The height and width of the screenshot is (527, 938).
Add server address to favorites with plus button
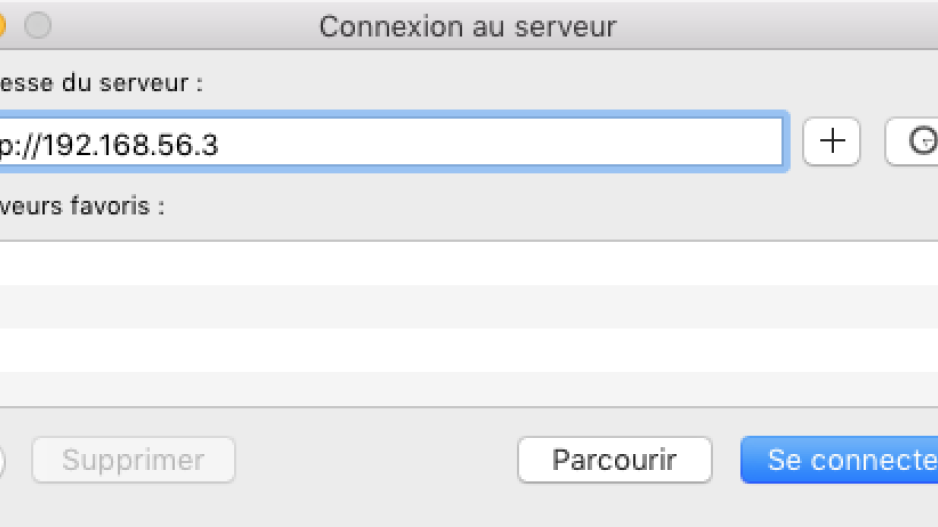[x=831, y=142]
